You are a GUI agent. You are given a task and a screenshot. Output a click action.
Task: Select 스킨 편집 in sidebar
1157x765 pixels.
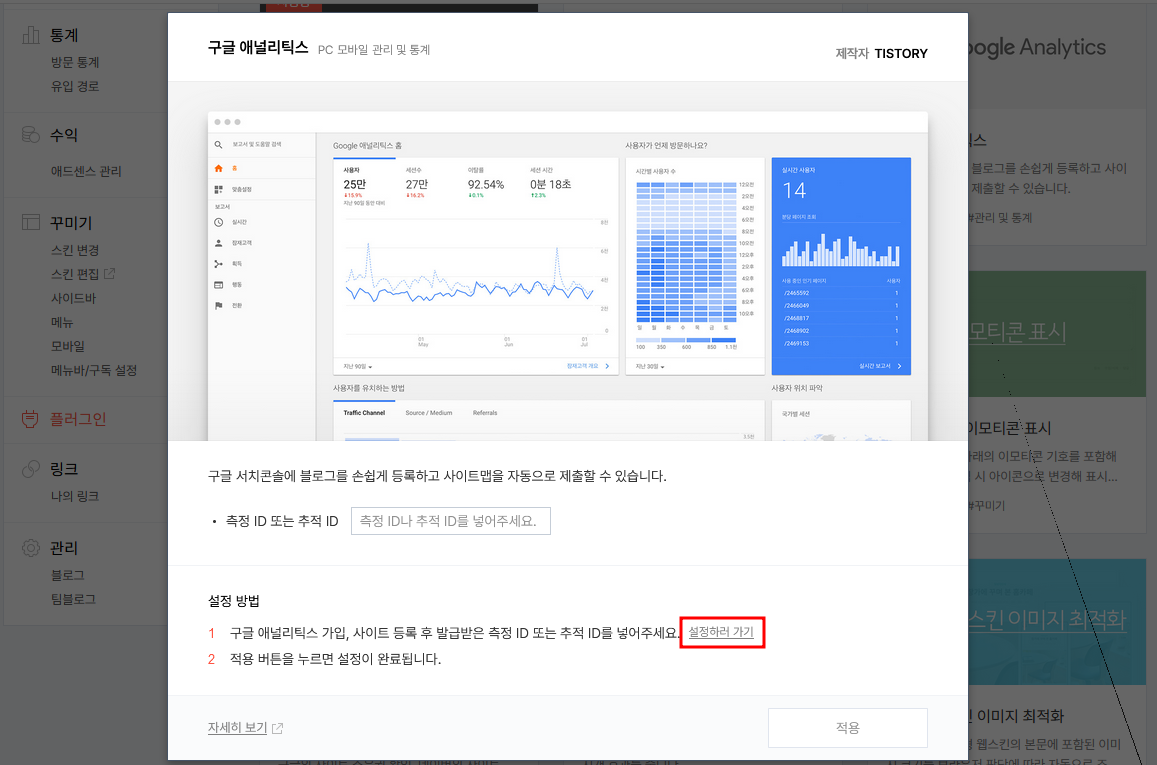pyautogui.click(x=75, y=274)
